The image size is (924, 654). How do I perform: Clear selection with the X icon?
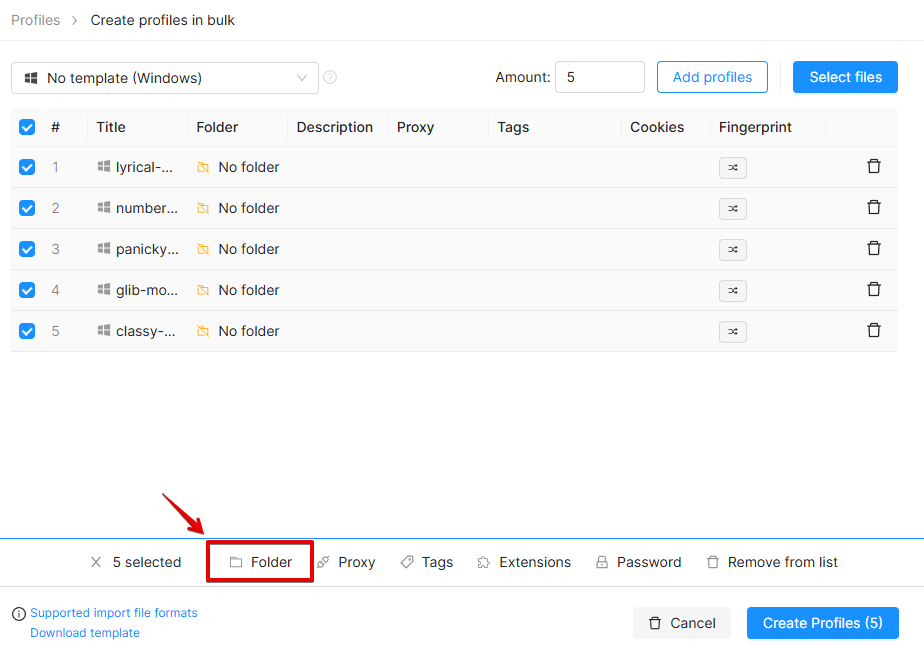96,562
